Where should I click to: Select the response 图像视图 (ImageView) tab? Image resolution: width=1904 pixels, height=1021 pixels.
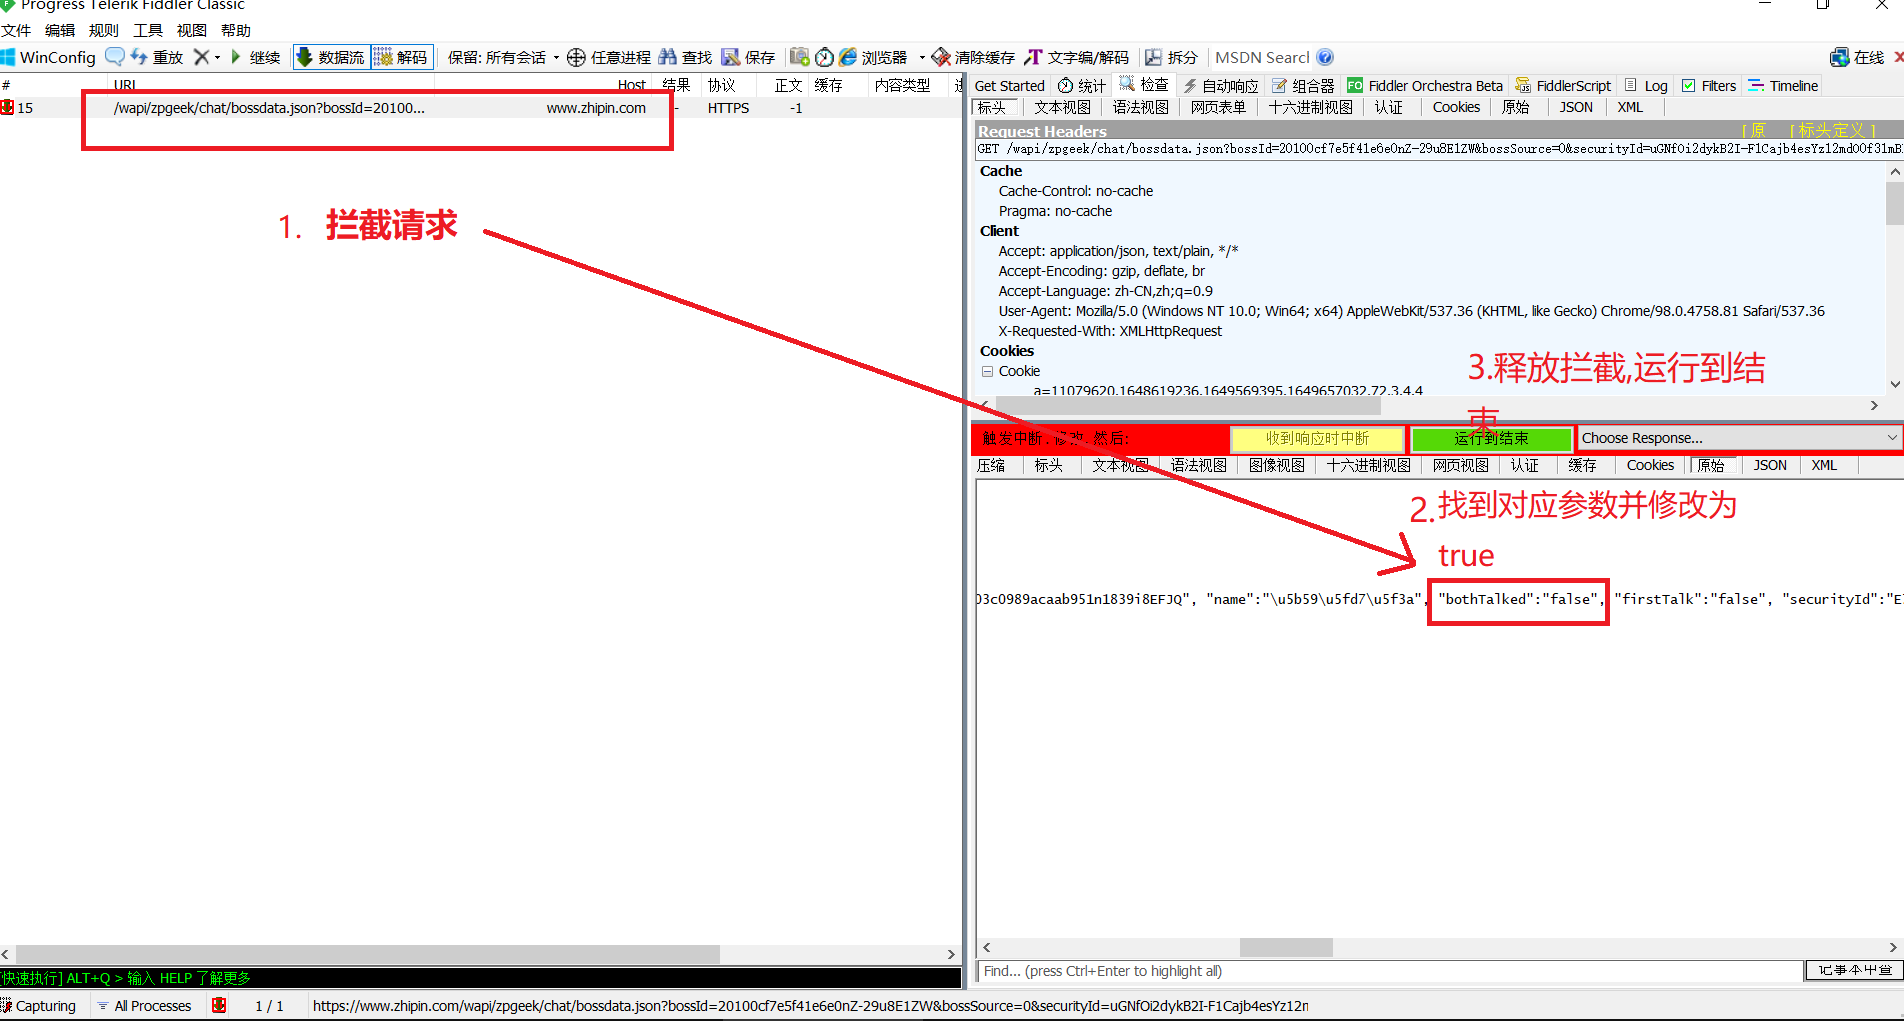pyautogui.click(x=1276, y=465)
